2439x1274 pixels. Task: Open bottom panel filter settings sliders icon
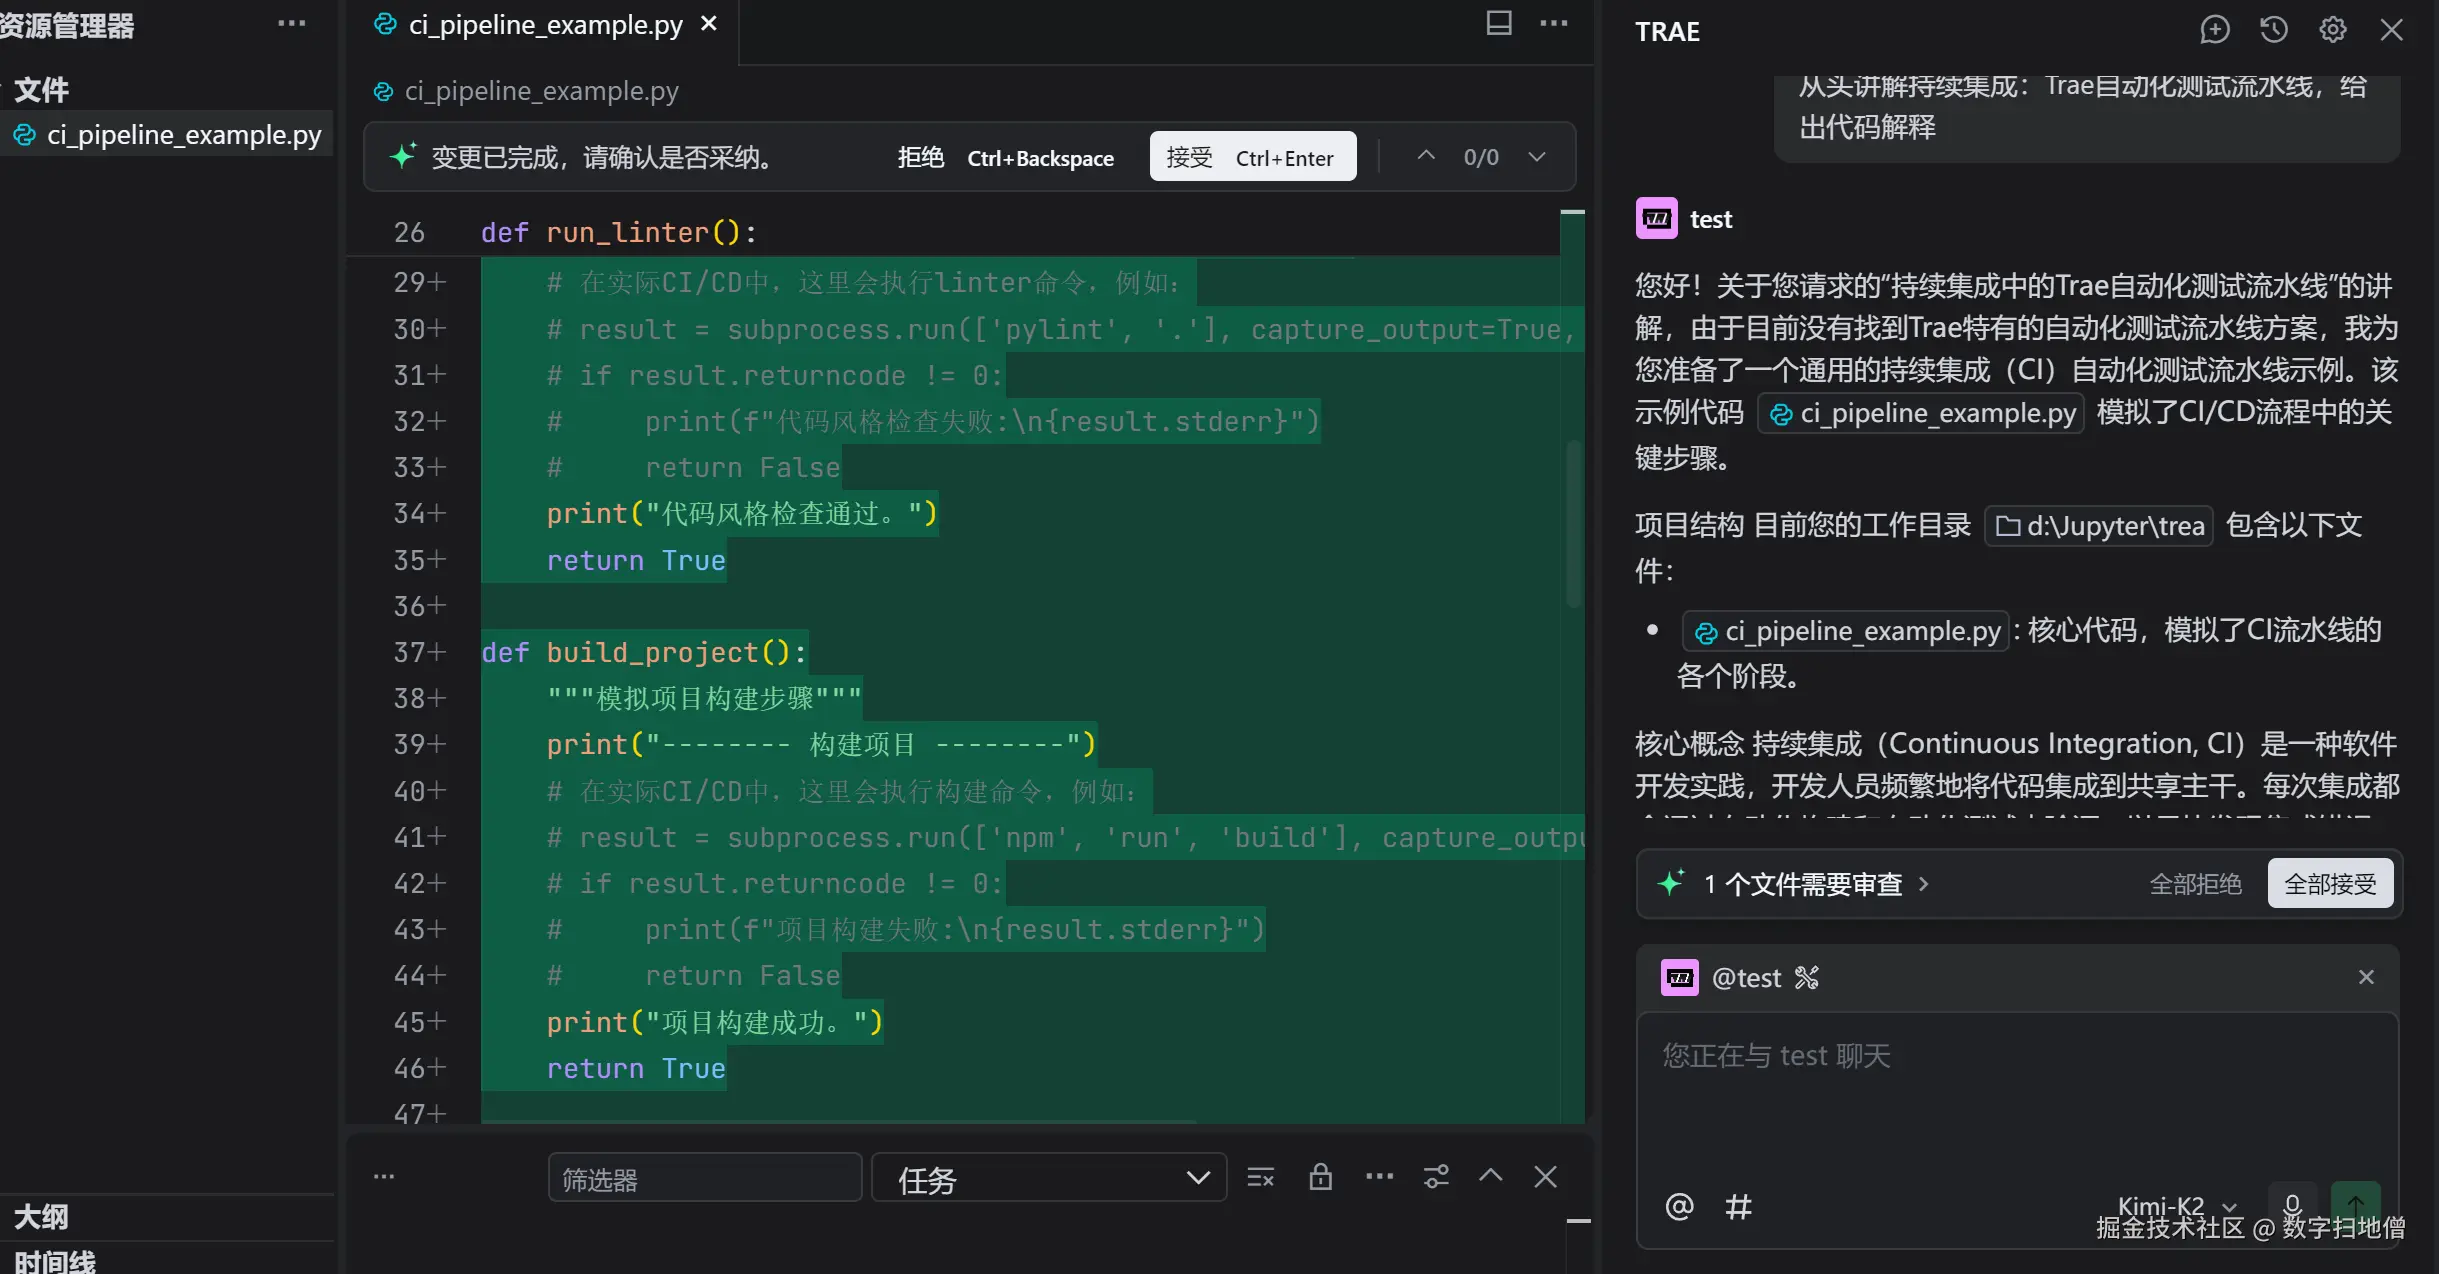coord(1436,1177)
